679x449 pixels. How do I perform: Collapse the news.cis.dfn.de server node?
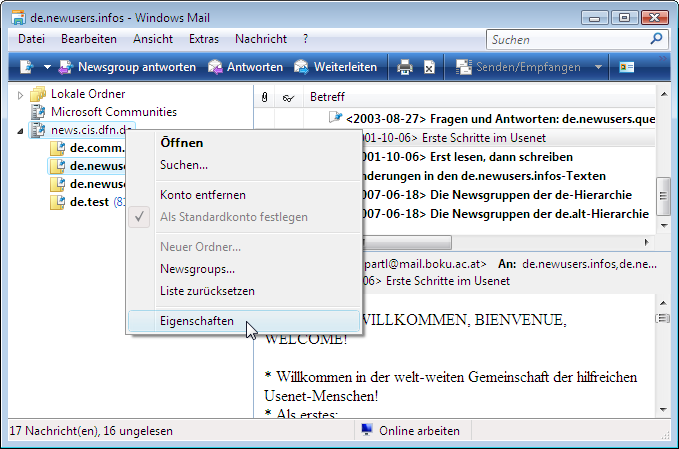pyautogui.click(x=21, y=130)
